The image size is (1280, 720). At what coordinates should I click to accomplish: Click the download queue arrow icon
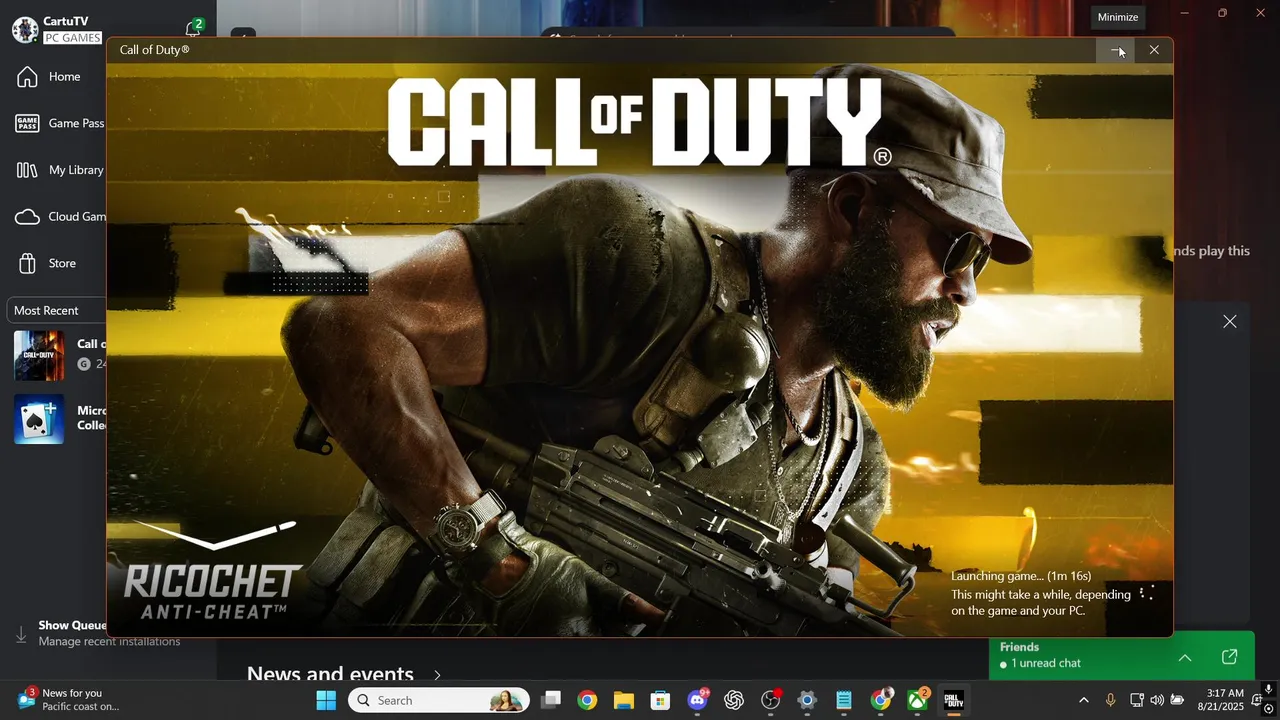21,634
